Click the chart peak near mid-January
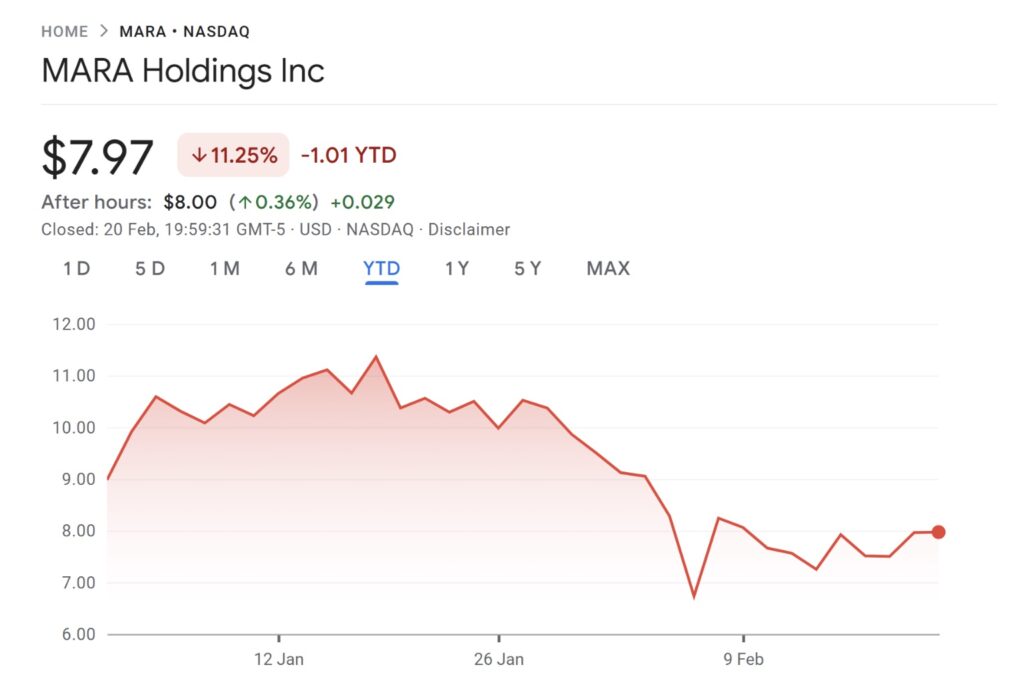The width and height of the screenshot is (1024, 687). coord(377,355)
